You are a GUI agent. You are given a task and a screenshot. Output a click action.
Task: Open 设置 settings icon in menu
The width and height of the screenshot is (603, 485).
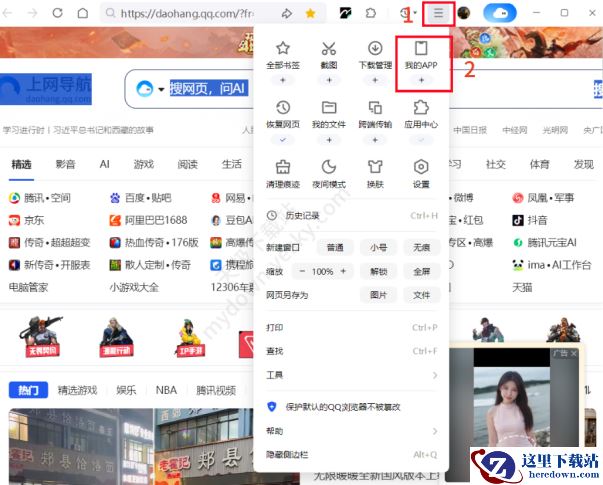pyautogui.click(x=421, y=168)
